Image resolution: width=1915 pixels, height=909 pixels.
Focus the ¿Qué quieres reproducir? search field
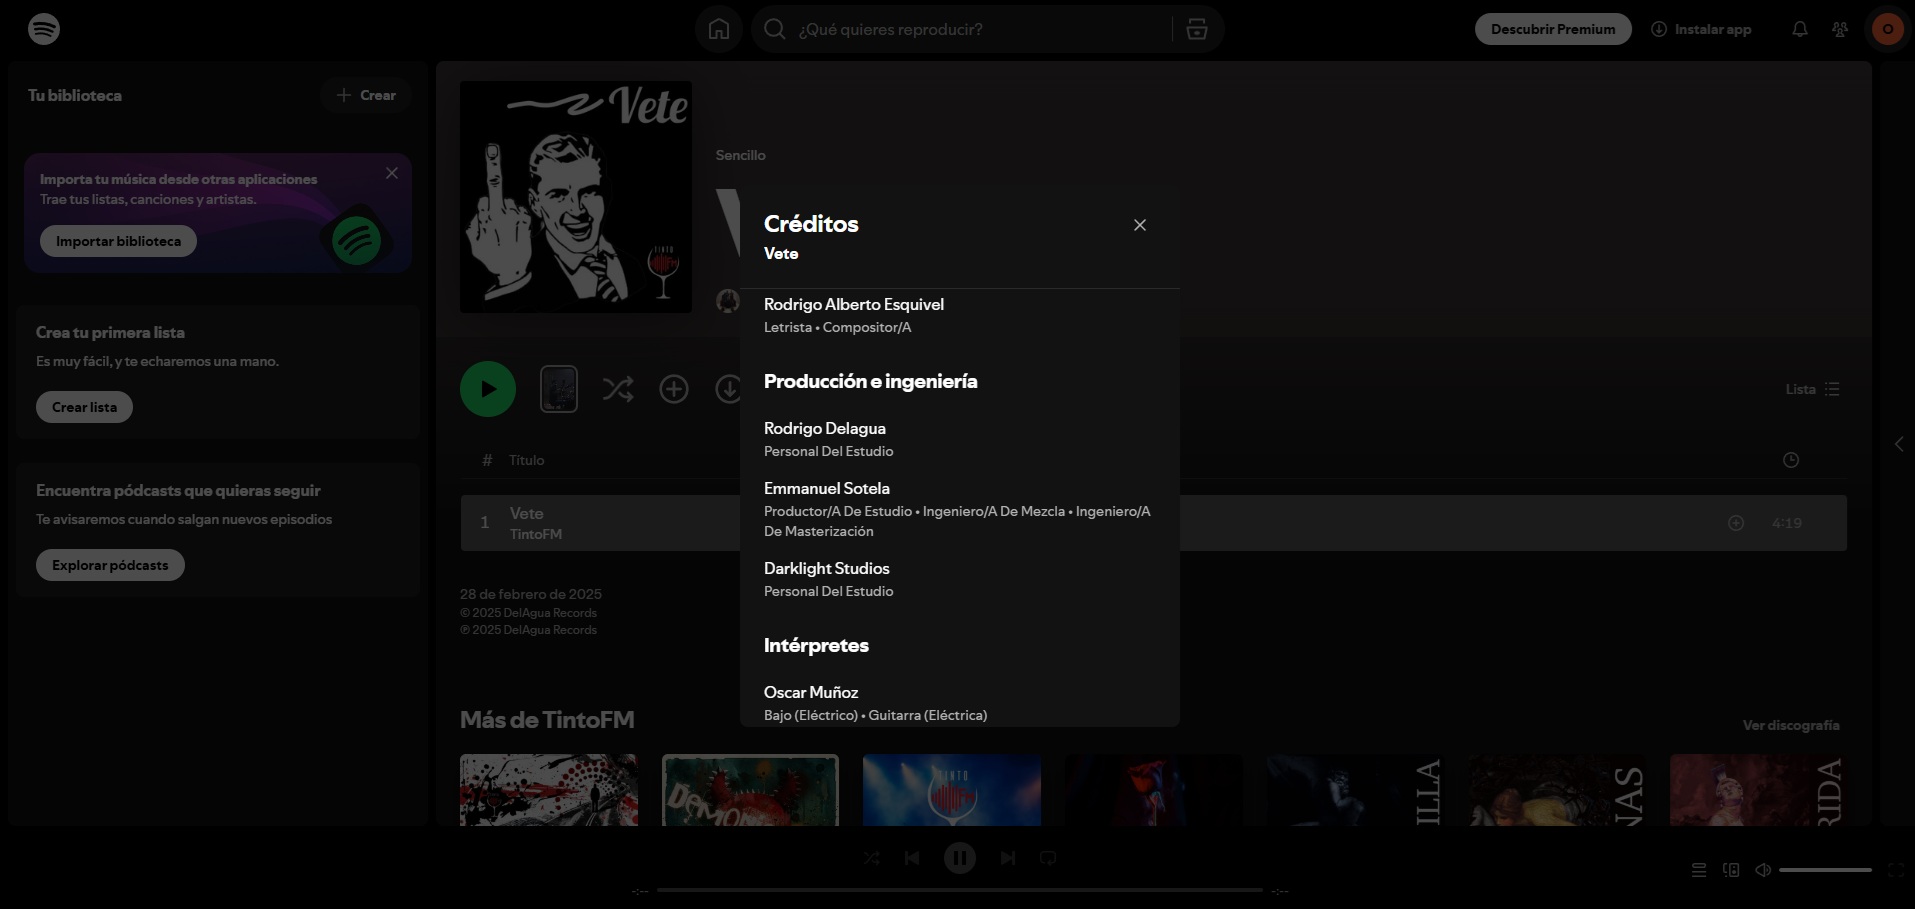[x=980, y=29]
